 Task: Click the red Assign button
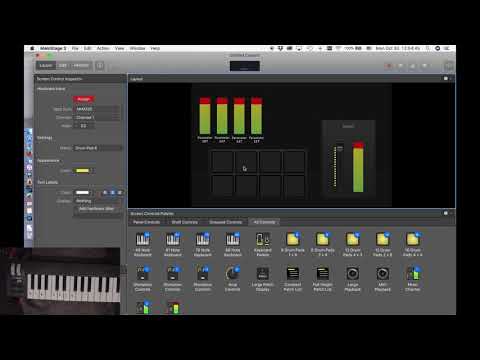point(84,99)
